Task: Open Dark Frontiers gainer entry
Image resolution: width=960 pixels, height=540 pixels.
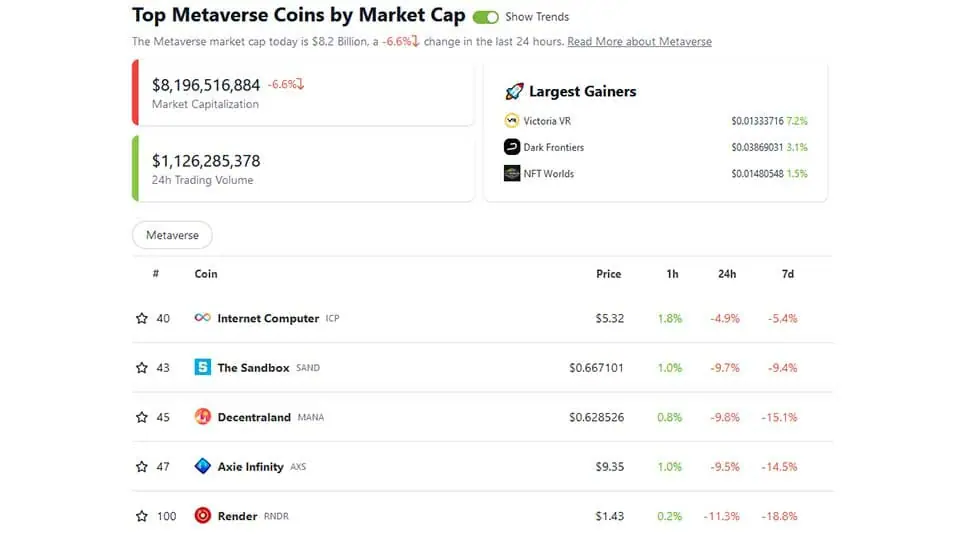Action: pyautogui.click(x=553, y=147)
